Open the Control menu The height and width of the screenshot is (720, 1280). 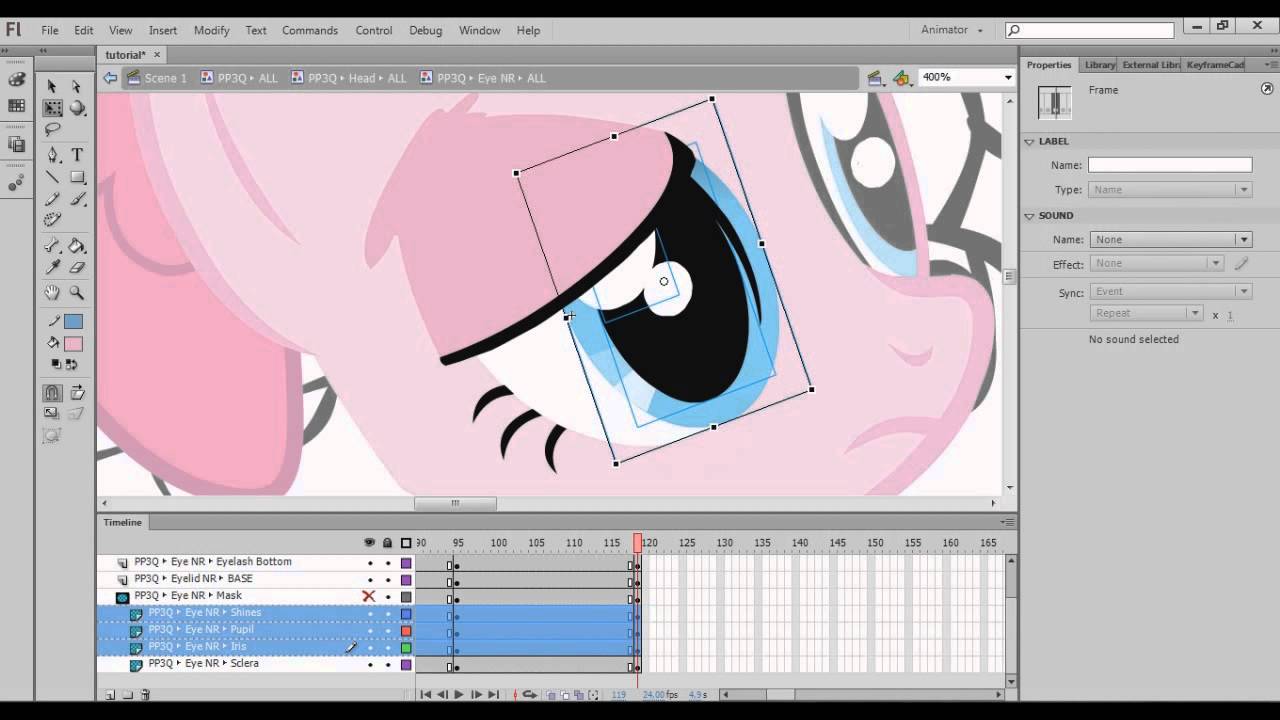pos(374,30)
